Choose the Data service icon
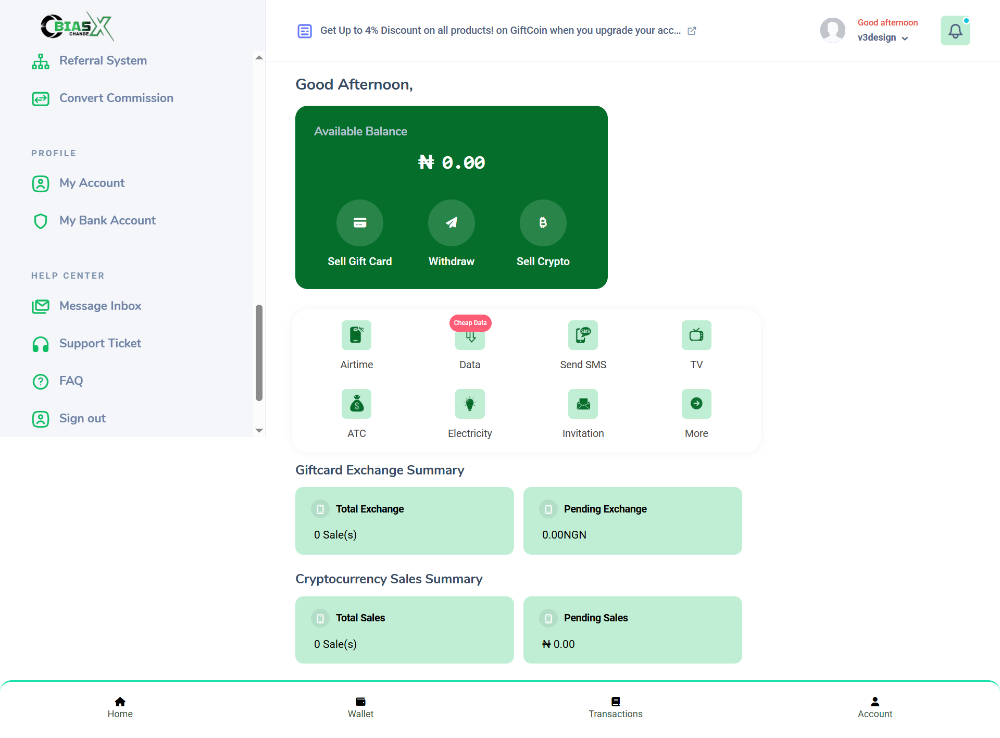This screenshot has height=738, width=1000. pos(470,337)
